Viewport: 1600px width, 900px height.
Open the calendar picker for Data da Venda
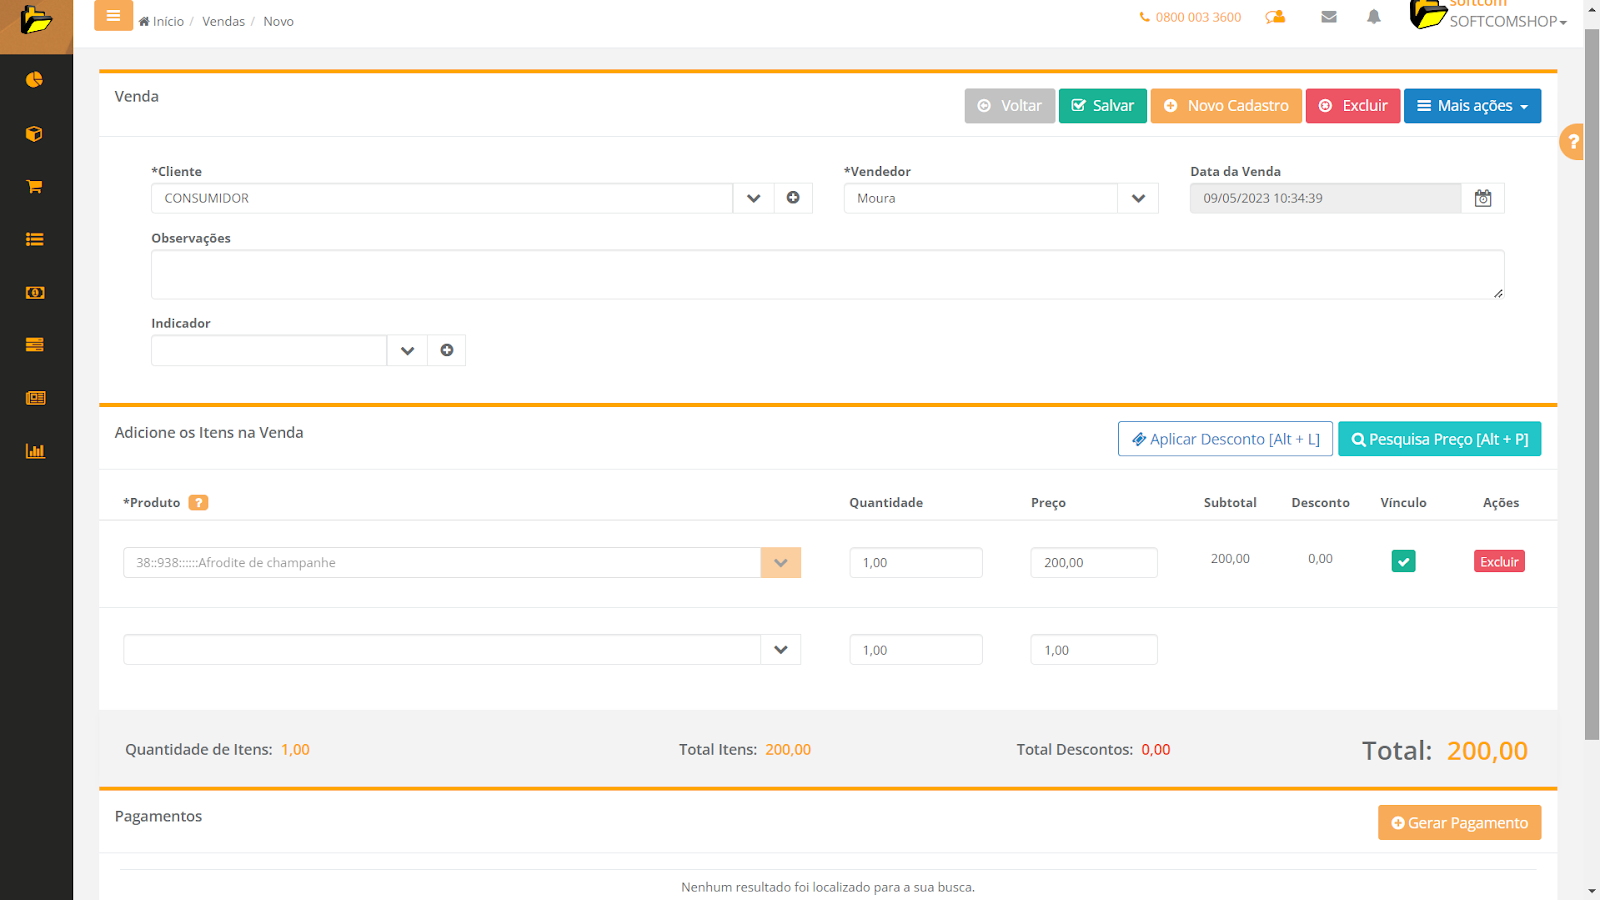tap(1483, 198)
